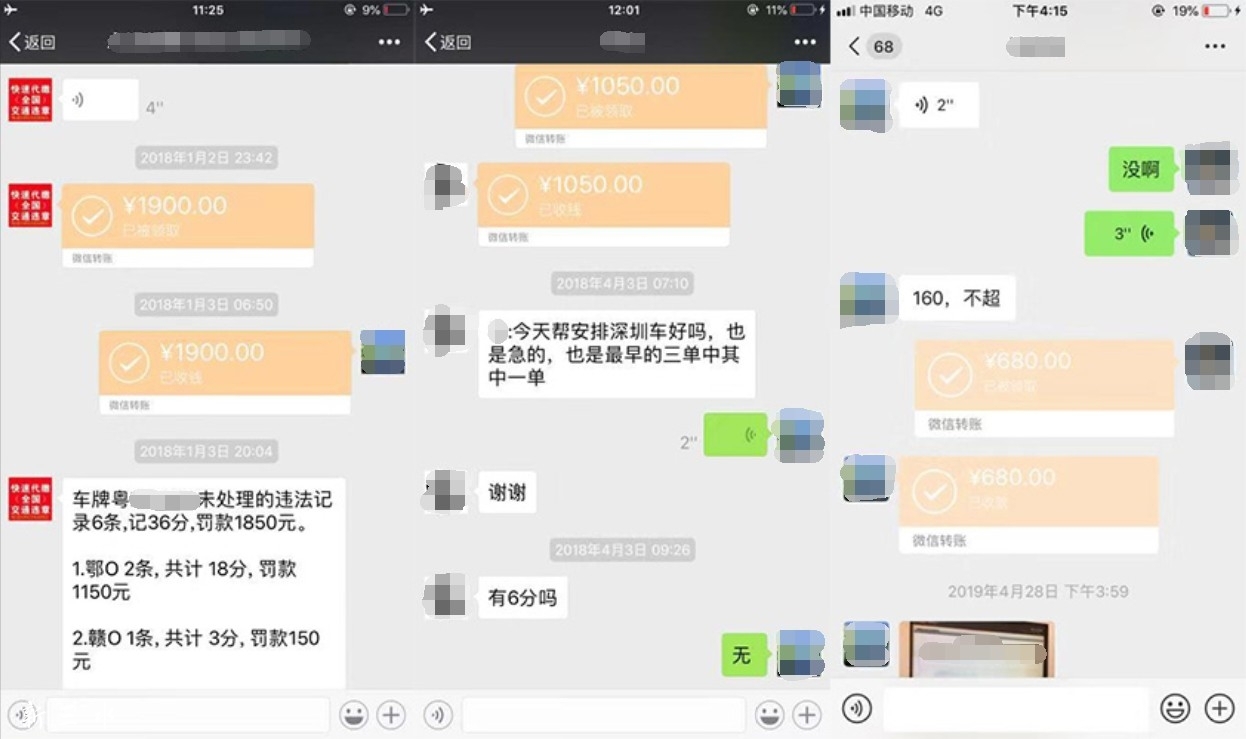Open the photo thumbnail below the 2019年4月28日 timestamp

[976, 650]
